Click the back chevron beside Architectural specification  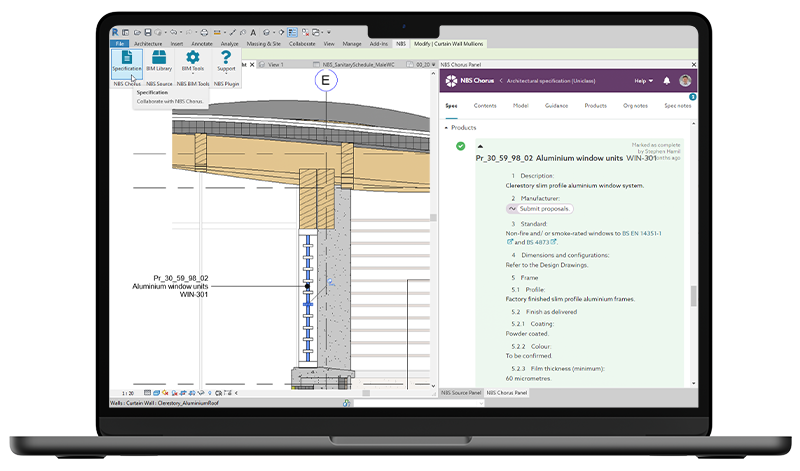(x=501, y=81)
